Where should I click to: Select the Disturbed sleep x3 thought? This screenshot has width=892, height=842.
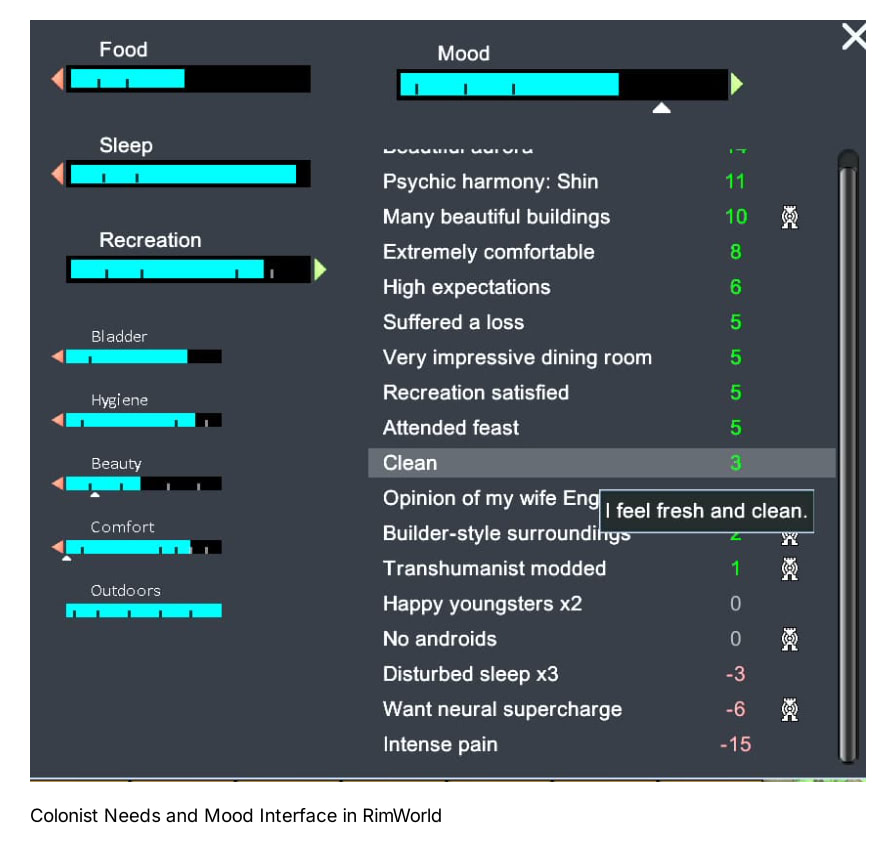tap(470, 674)
